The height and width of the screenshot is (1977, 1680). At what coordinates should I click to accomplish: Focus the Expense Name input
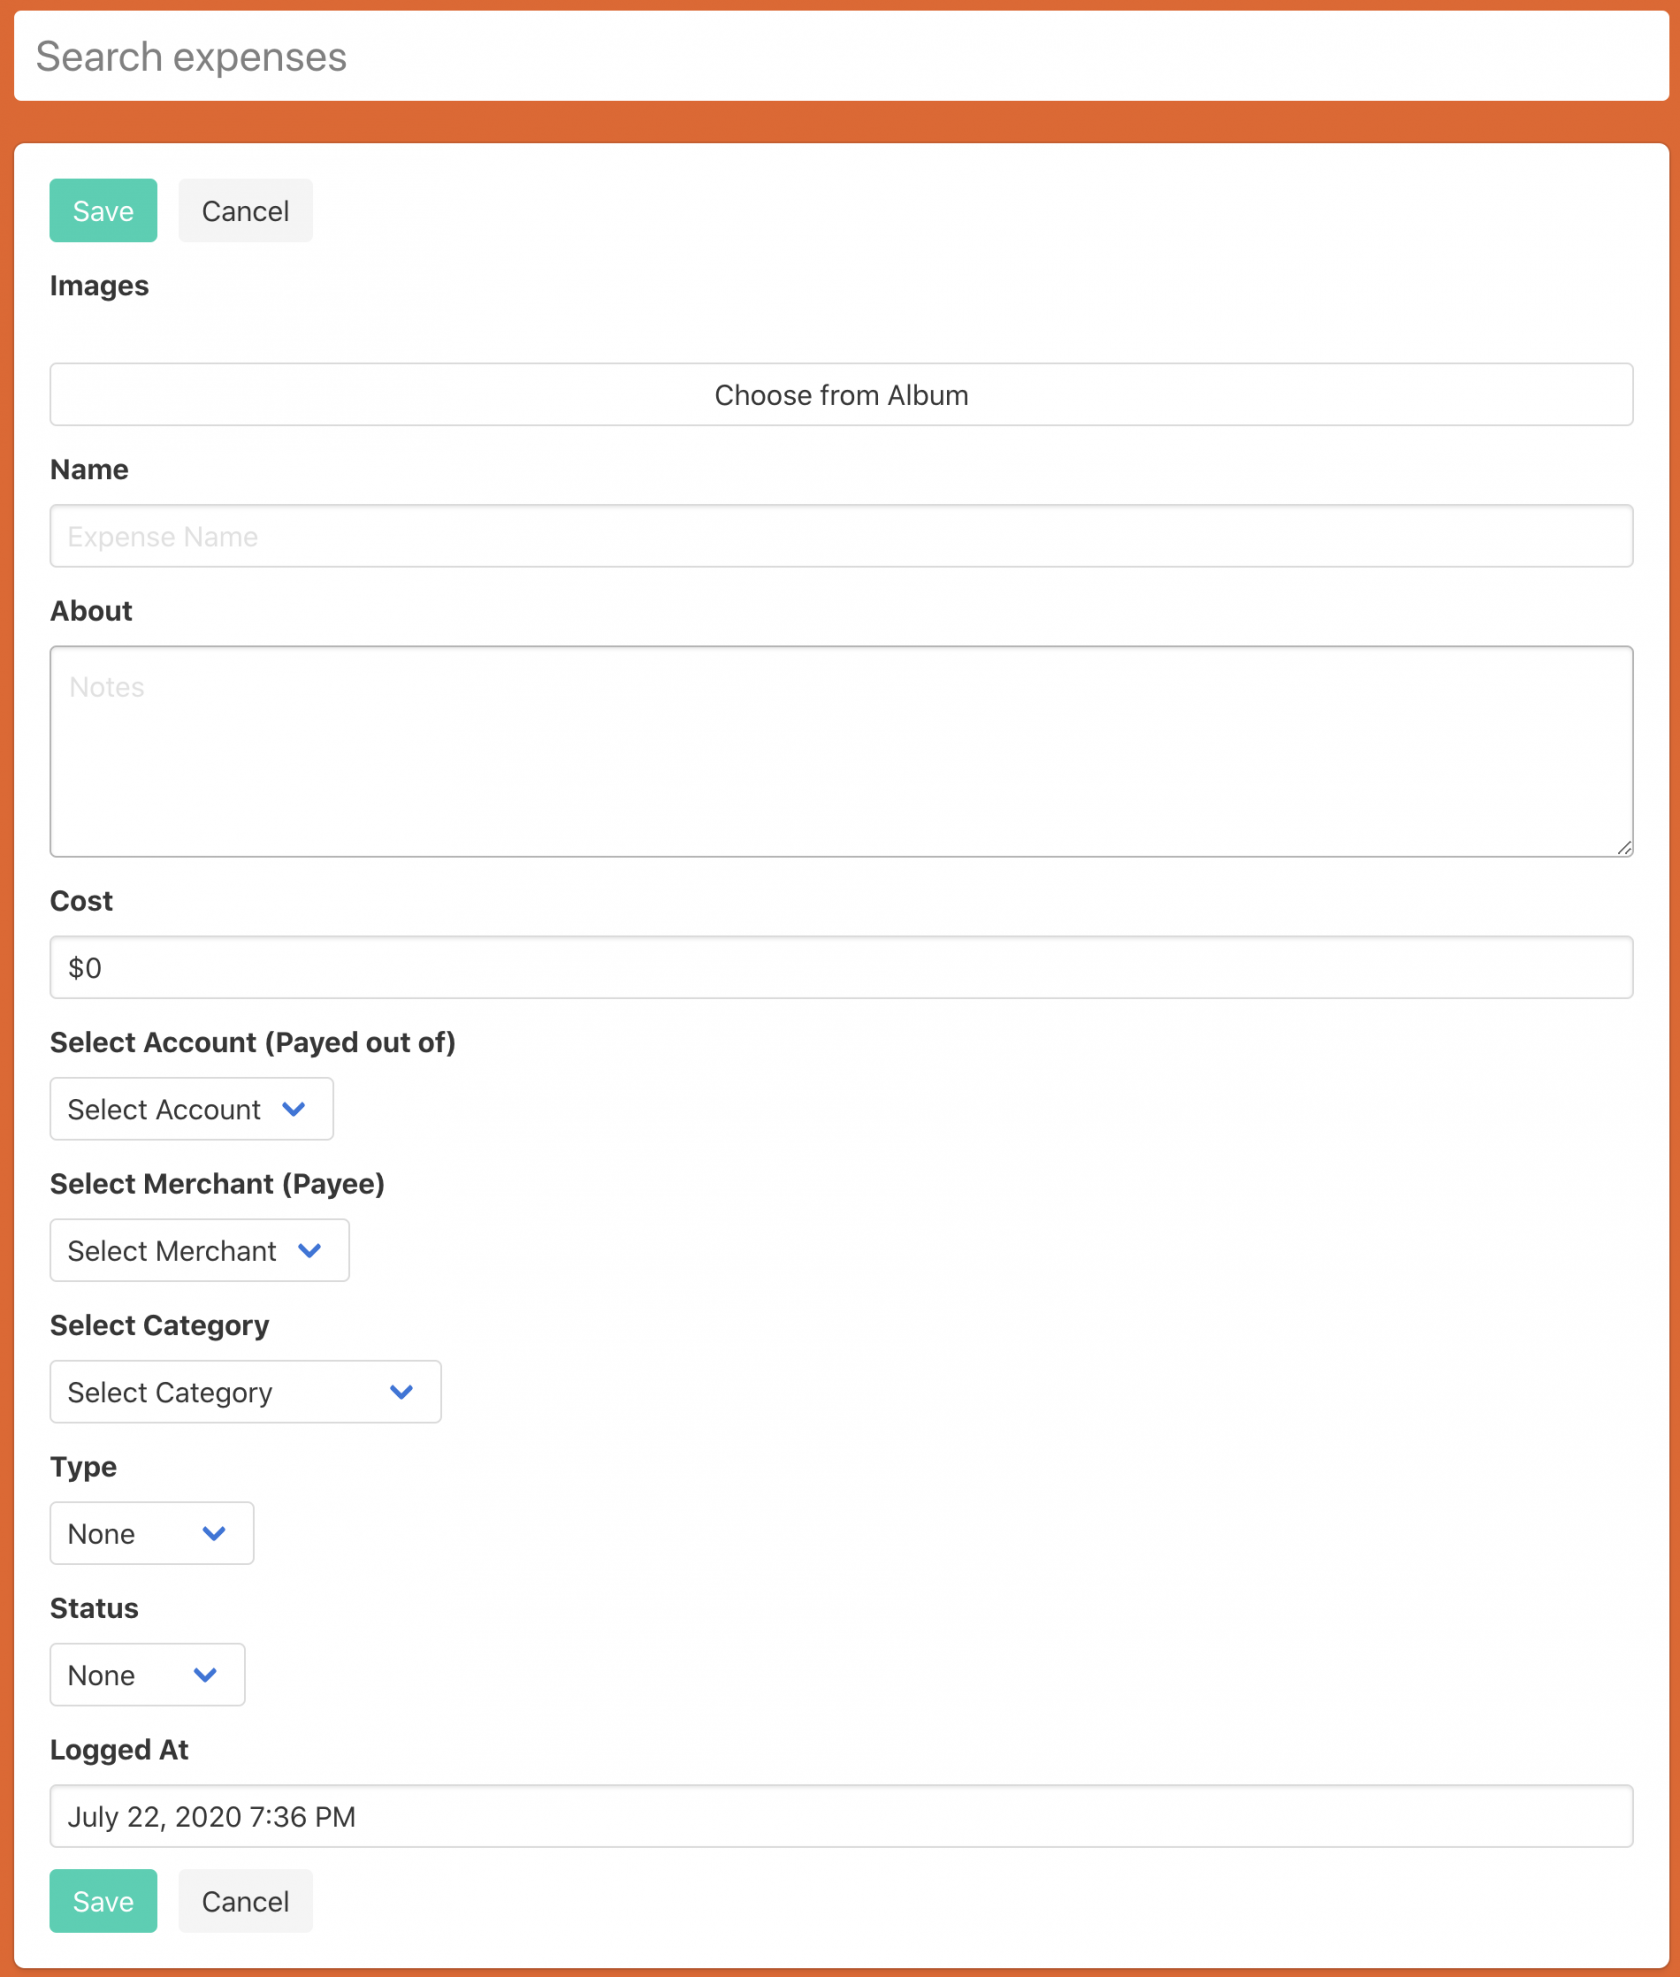[x=840, y=537]
